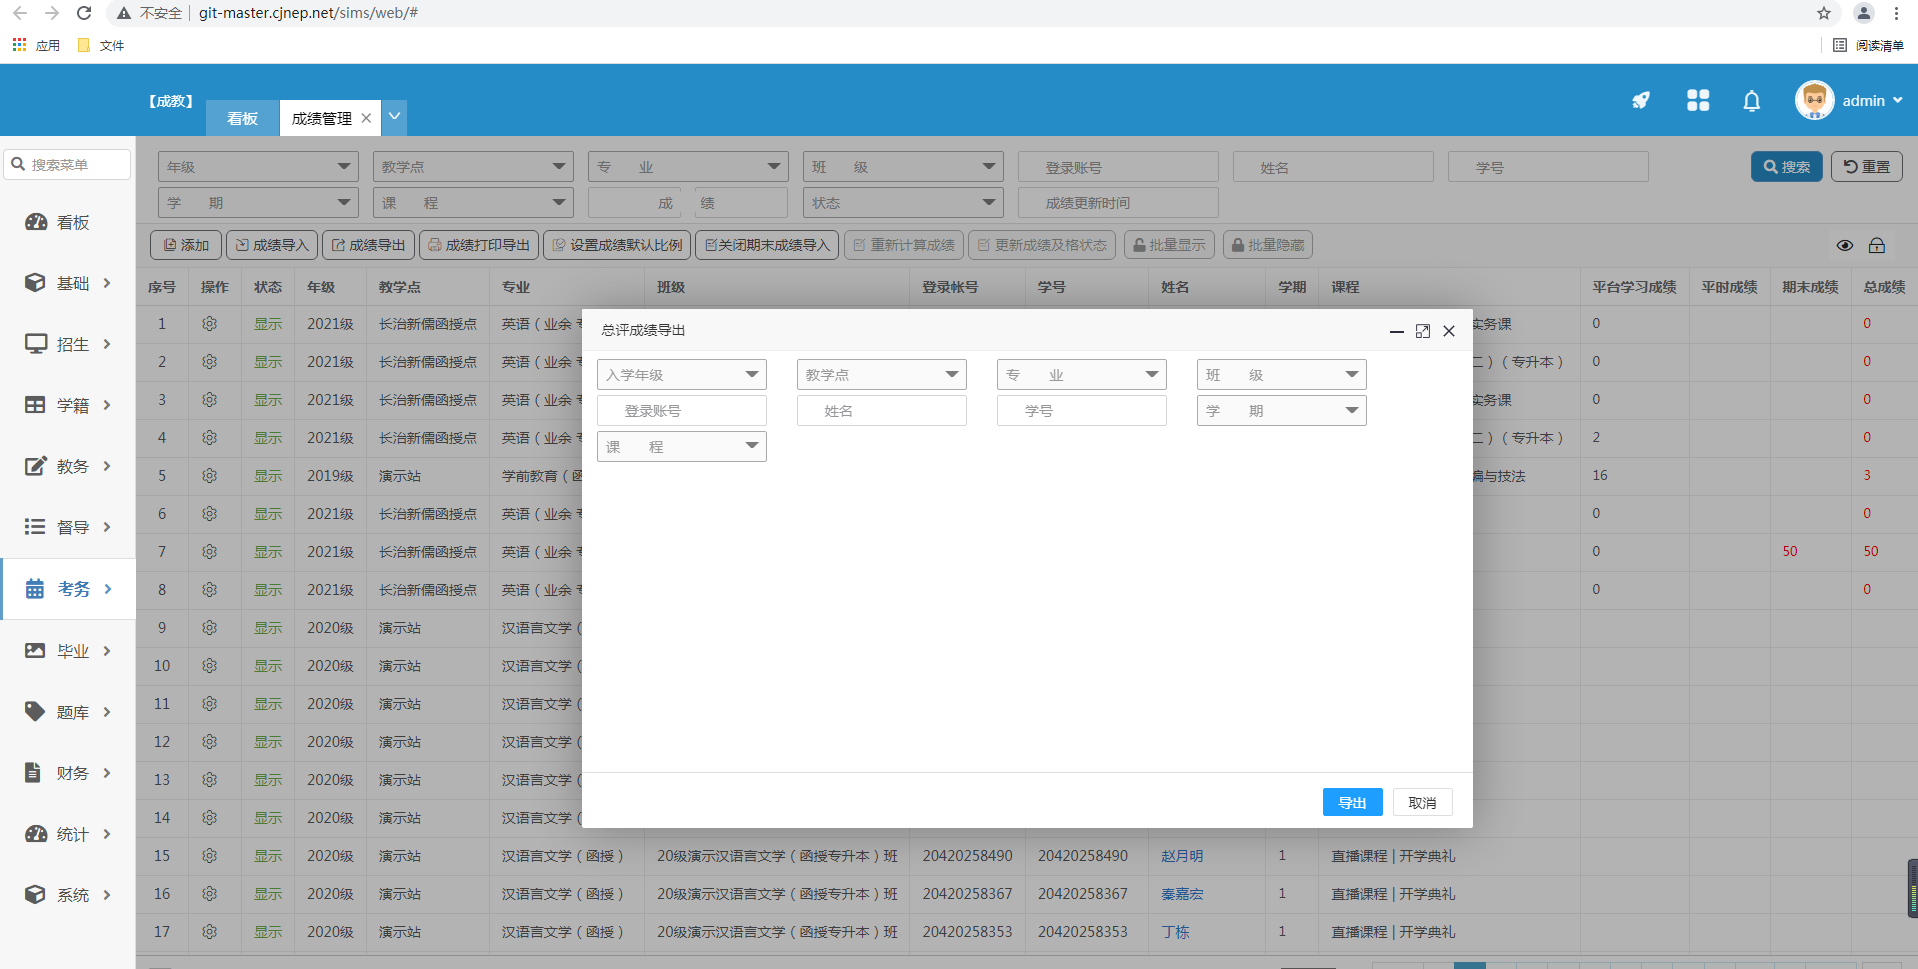
Task: Open the 学期 dropdown in export dialog
Action: [1281, 411]
